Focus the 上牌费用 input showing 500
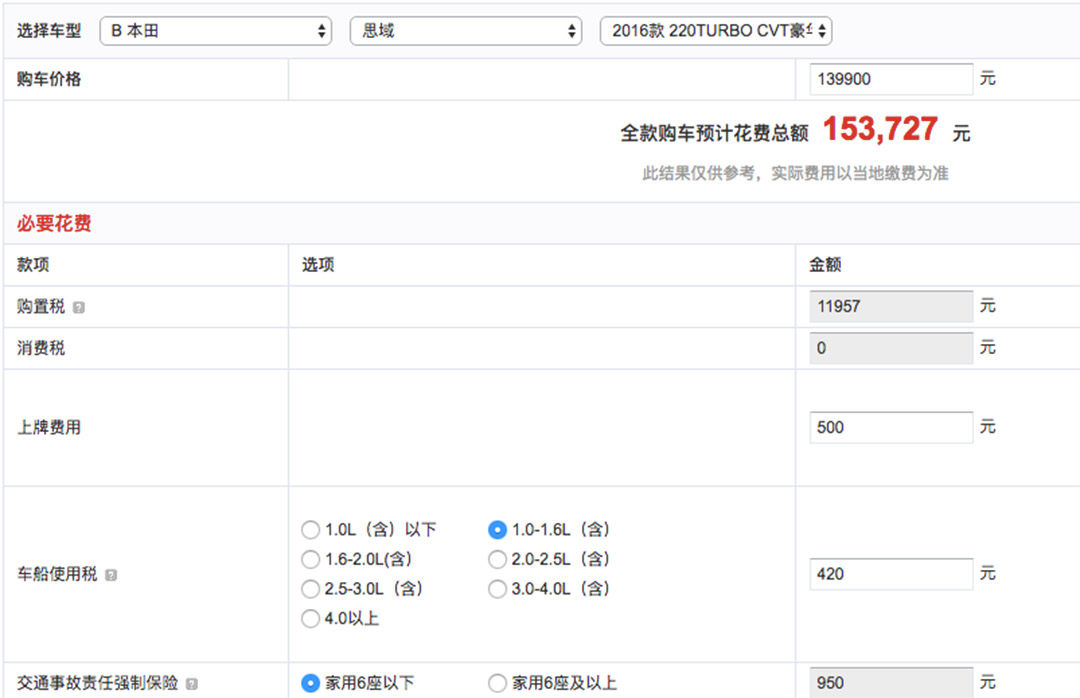Screen dimensions: 1080x698 point(890,427)
